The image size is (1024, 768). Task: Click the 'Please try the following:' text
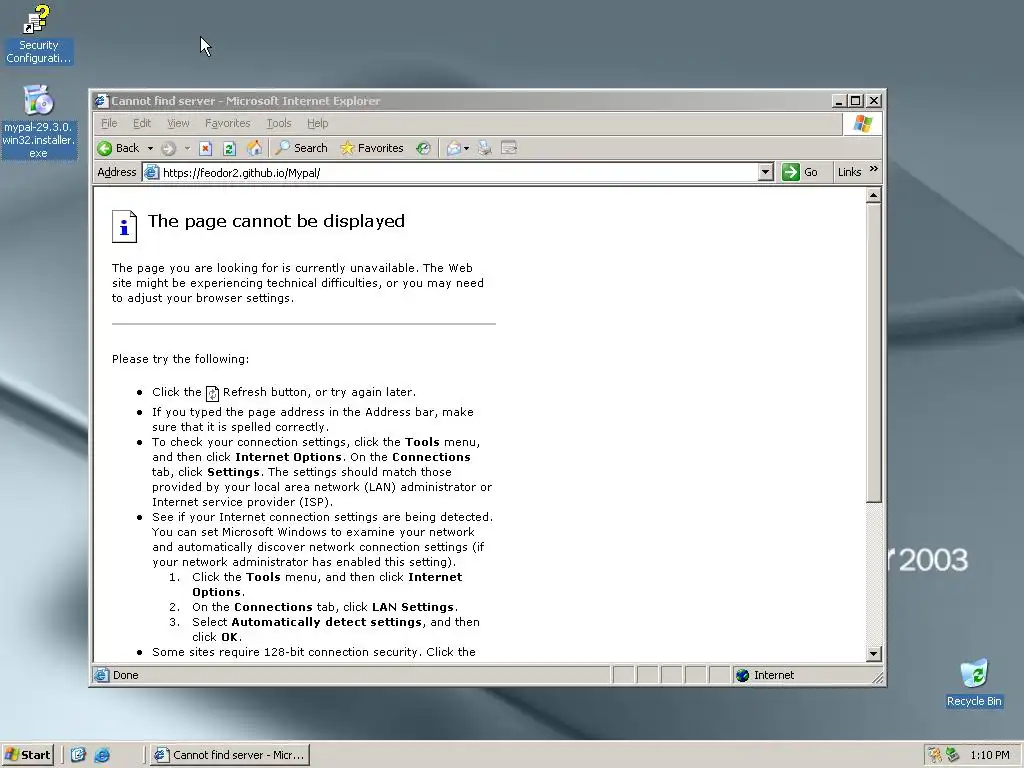[180, 359]
